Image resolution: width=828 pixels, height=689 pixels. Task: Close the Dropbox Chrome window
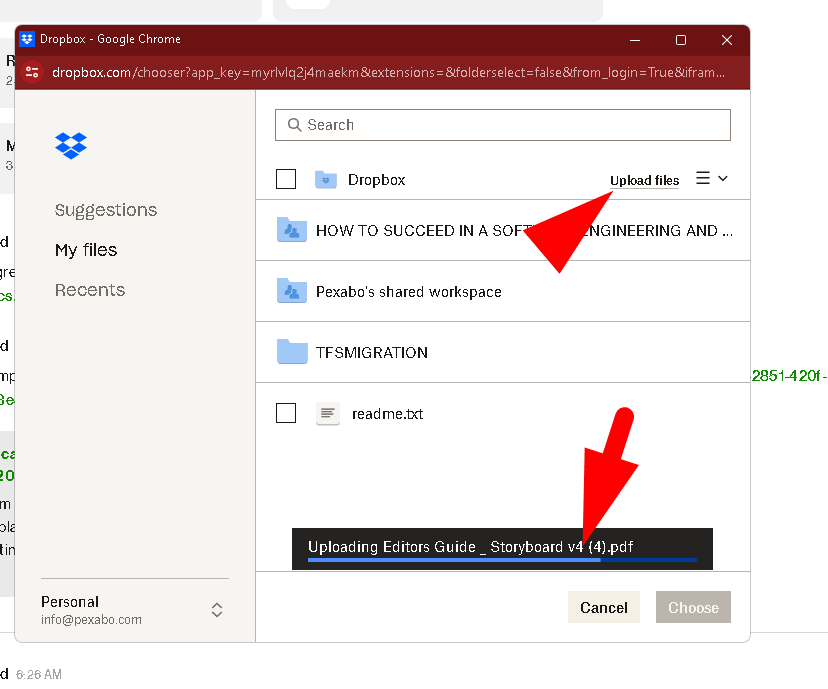tap(727, 40)
